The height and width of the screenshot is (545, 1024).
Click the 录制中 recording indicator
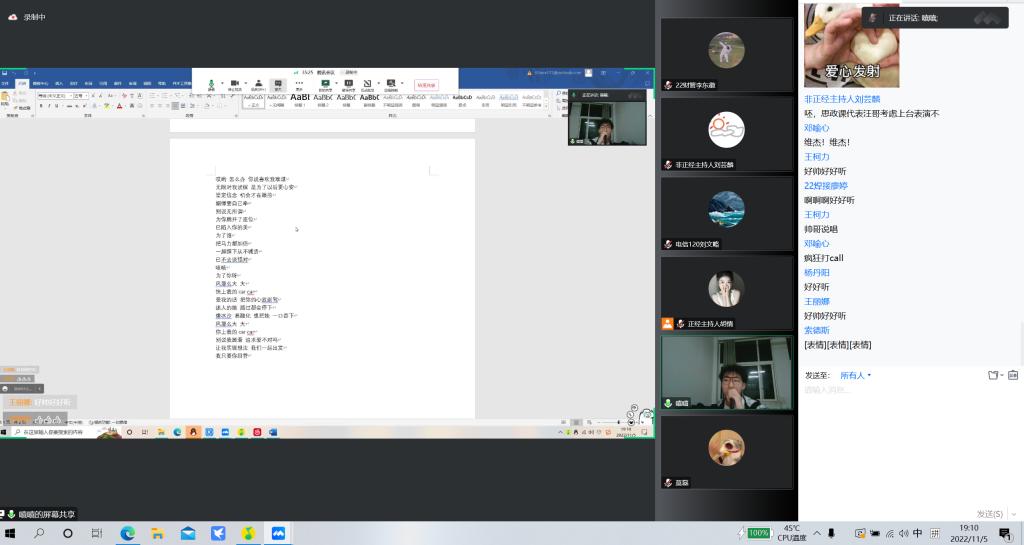coord(34,17)
